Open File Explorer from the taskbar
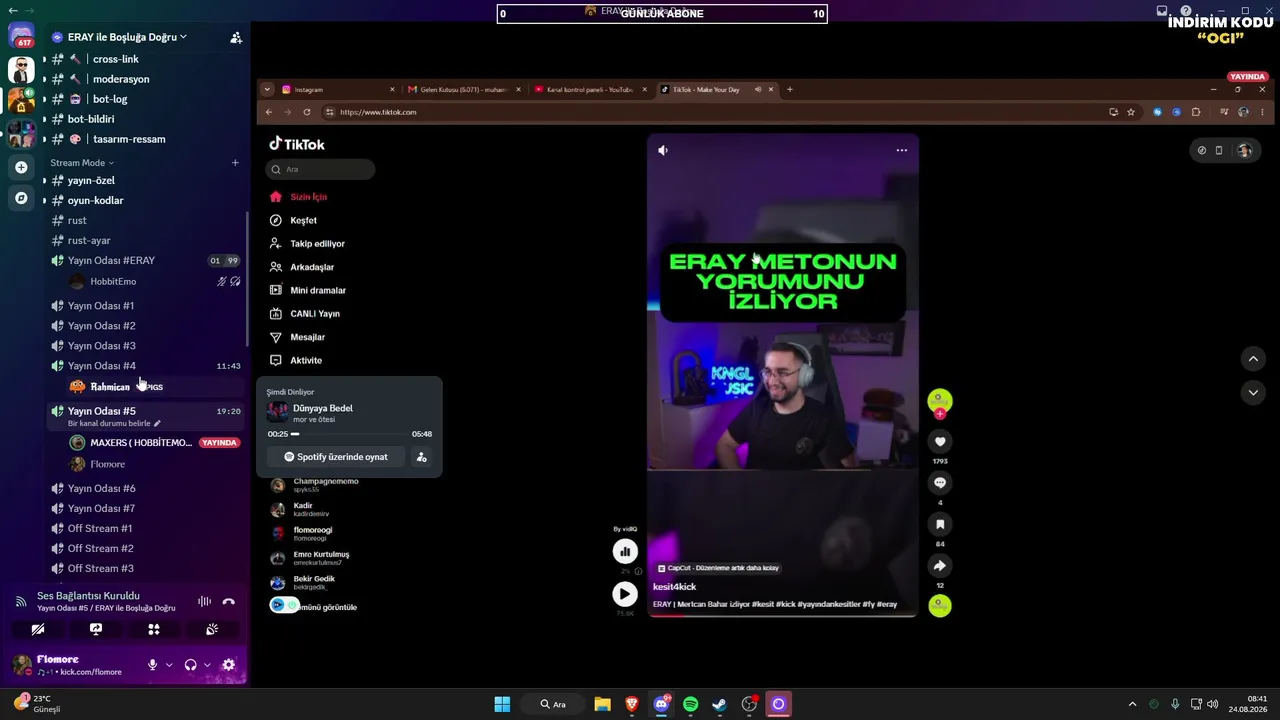 coord(602,704)
